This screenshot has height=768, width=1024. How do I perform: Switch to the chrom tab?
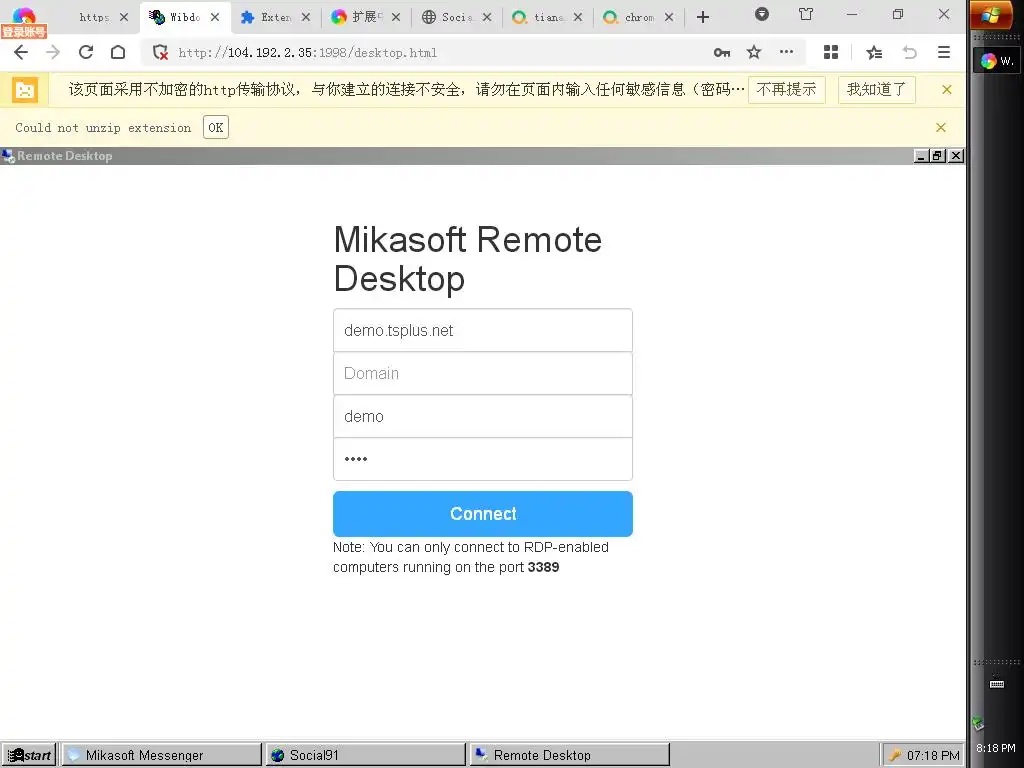point(638,18)
